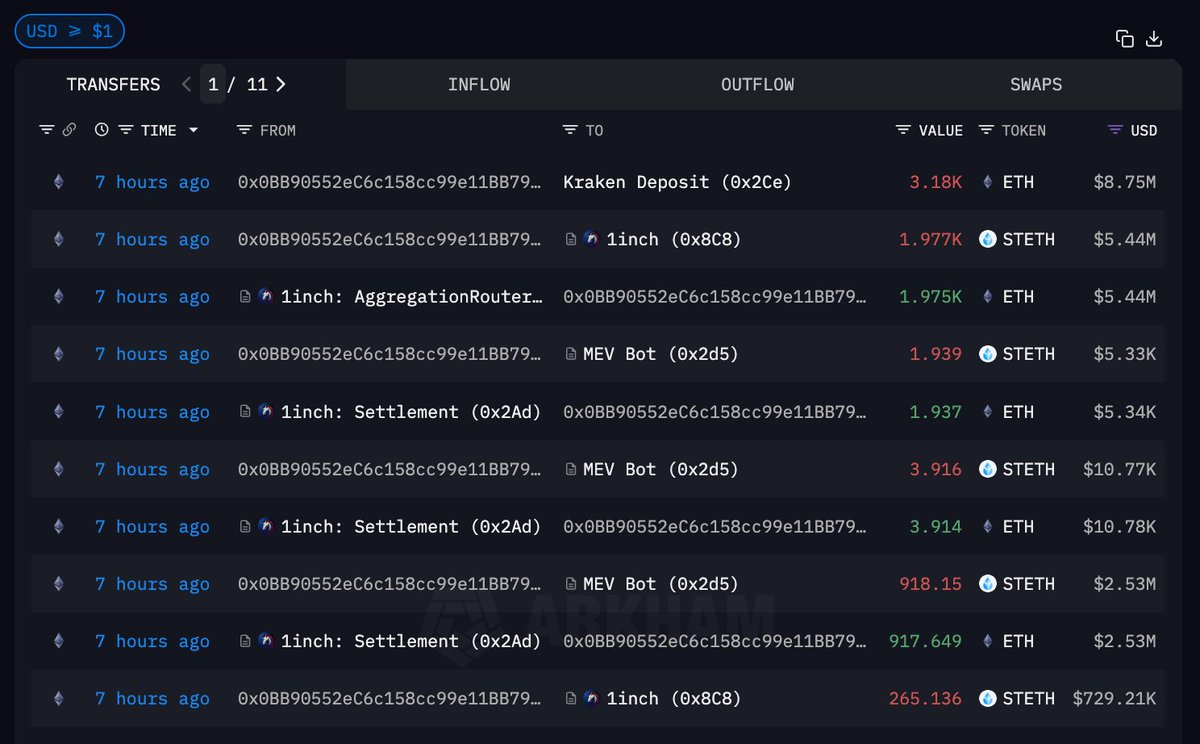Open 1inch: Settlement in 1.937 ETH row

[411, 412]
